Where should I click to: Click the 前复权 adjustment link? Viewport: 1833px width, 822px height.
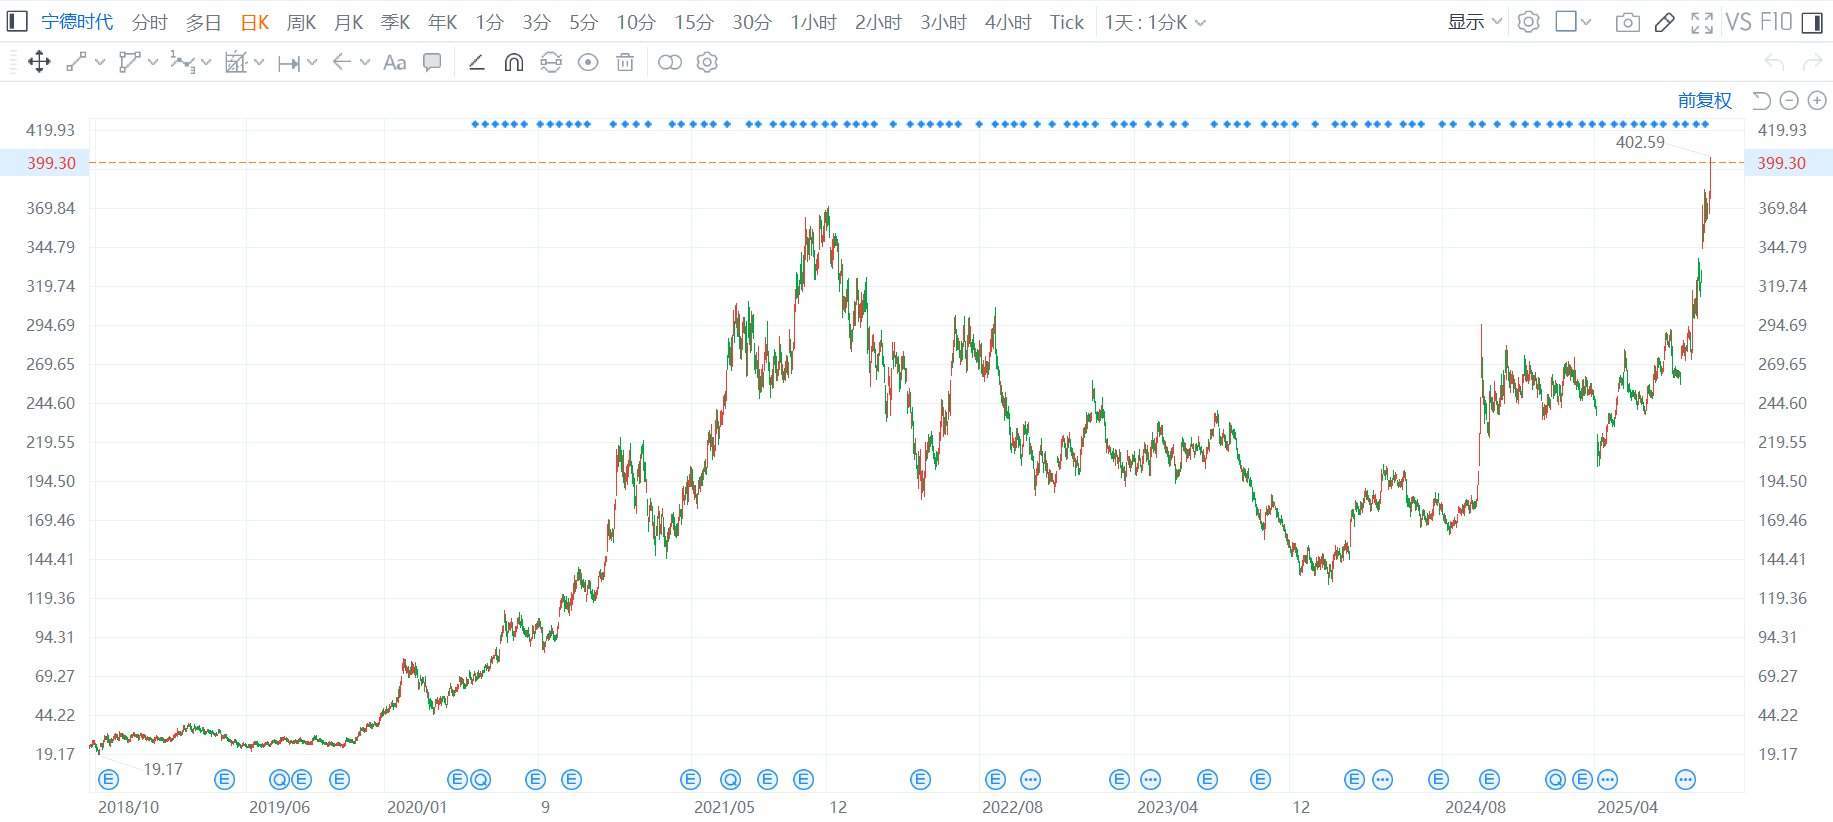point(1704,100)
